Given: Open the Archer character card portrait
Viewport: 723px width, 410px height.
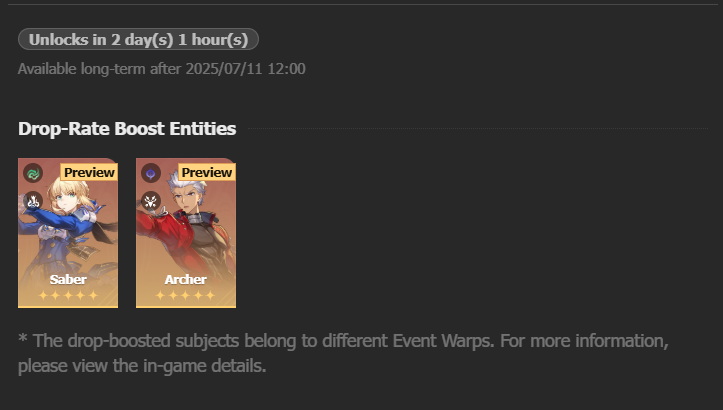Looking at the screenshot, I should click(186, 233).
